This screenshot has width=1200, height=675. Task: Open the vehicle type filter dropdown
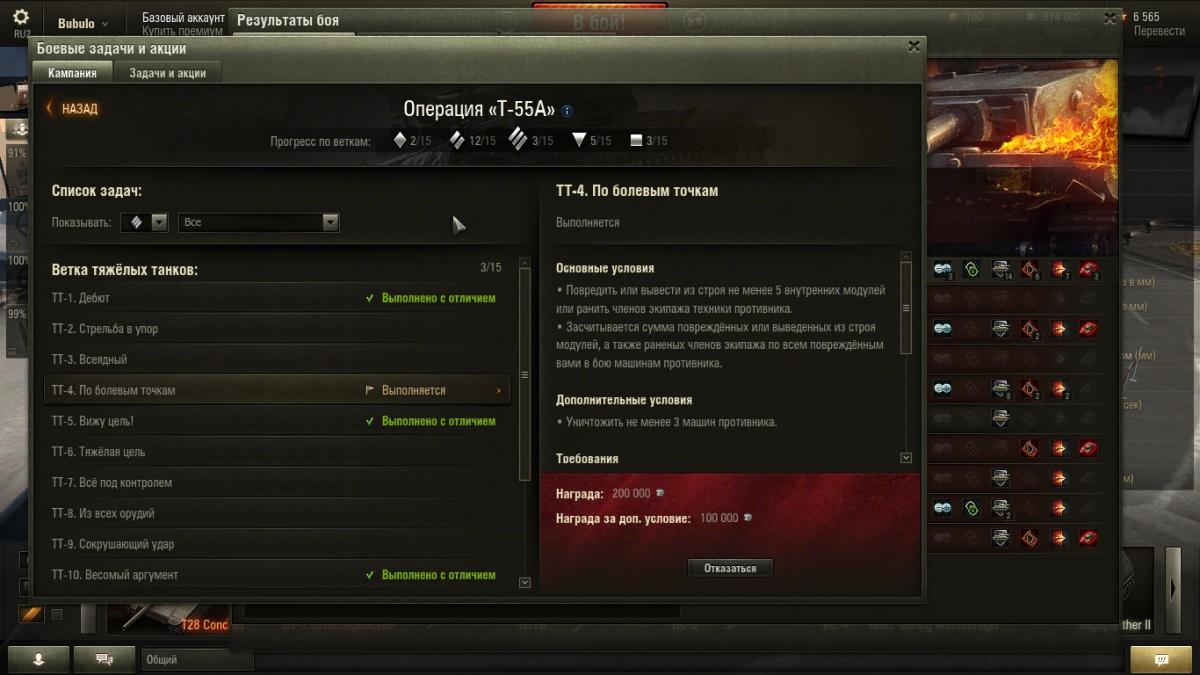point(144,222)
